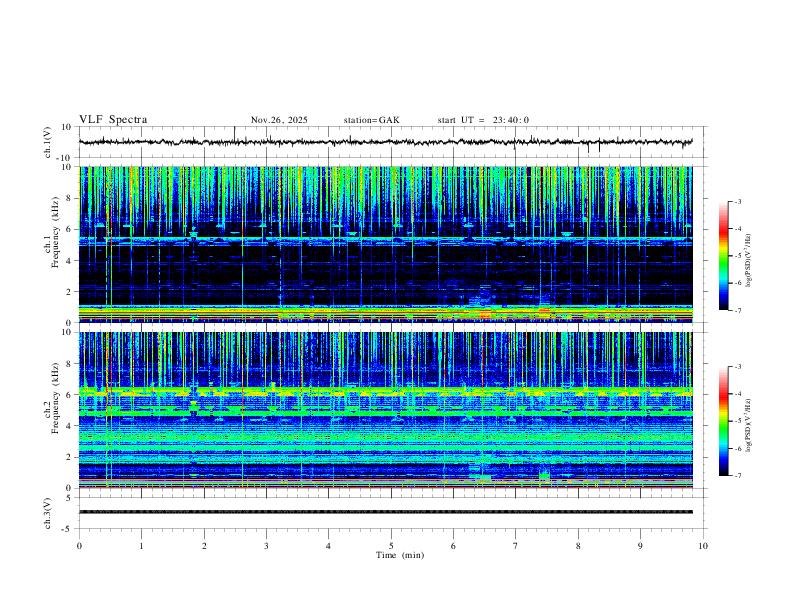This screenshot has height=612, width=792.
Task: Click the "VLF Spectra" title text
Action: click(113, 119)
